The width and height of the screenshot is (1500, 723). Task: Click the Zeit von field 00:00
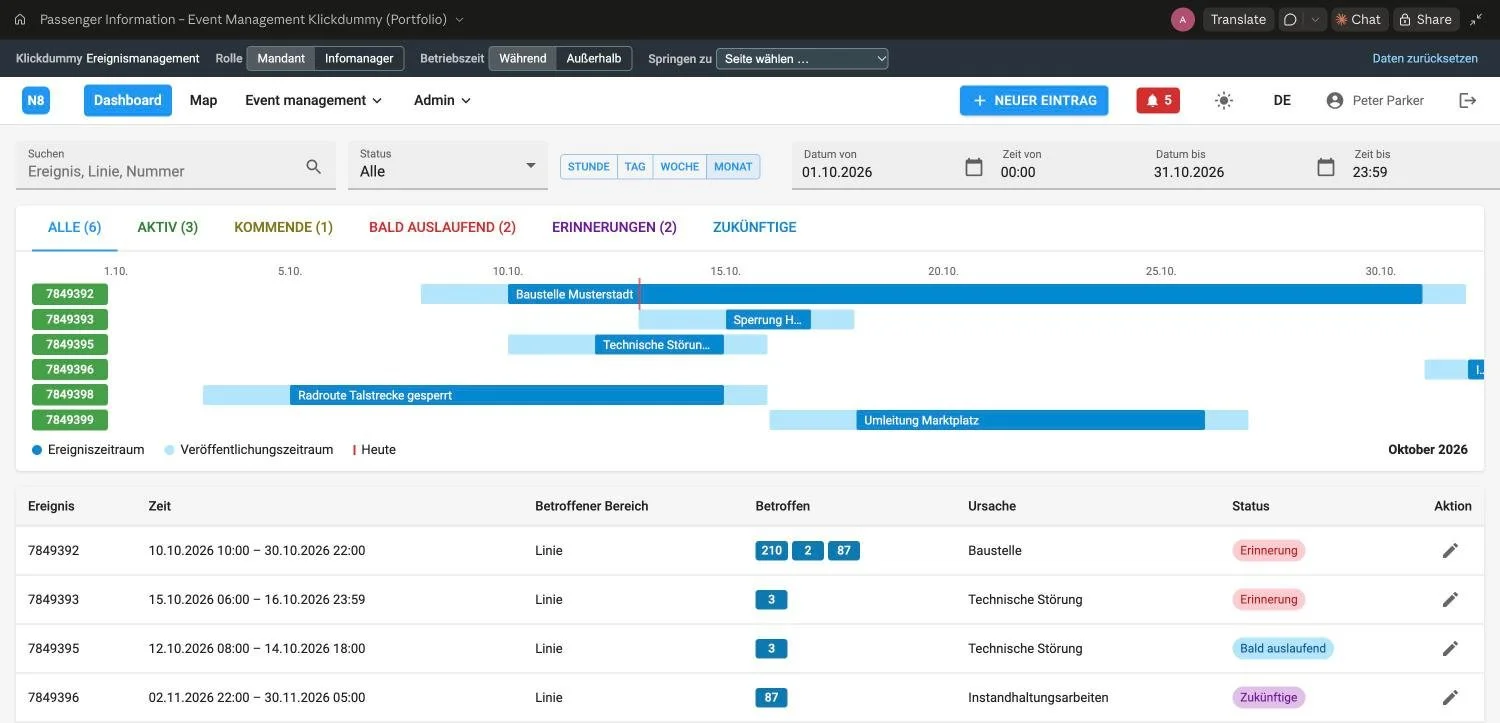(1064, 165)
